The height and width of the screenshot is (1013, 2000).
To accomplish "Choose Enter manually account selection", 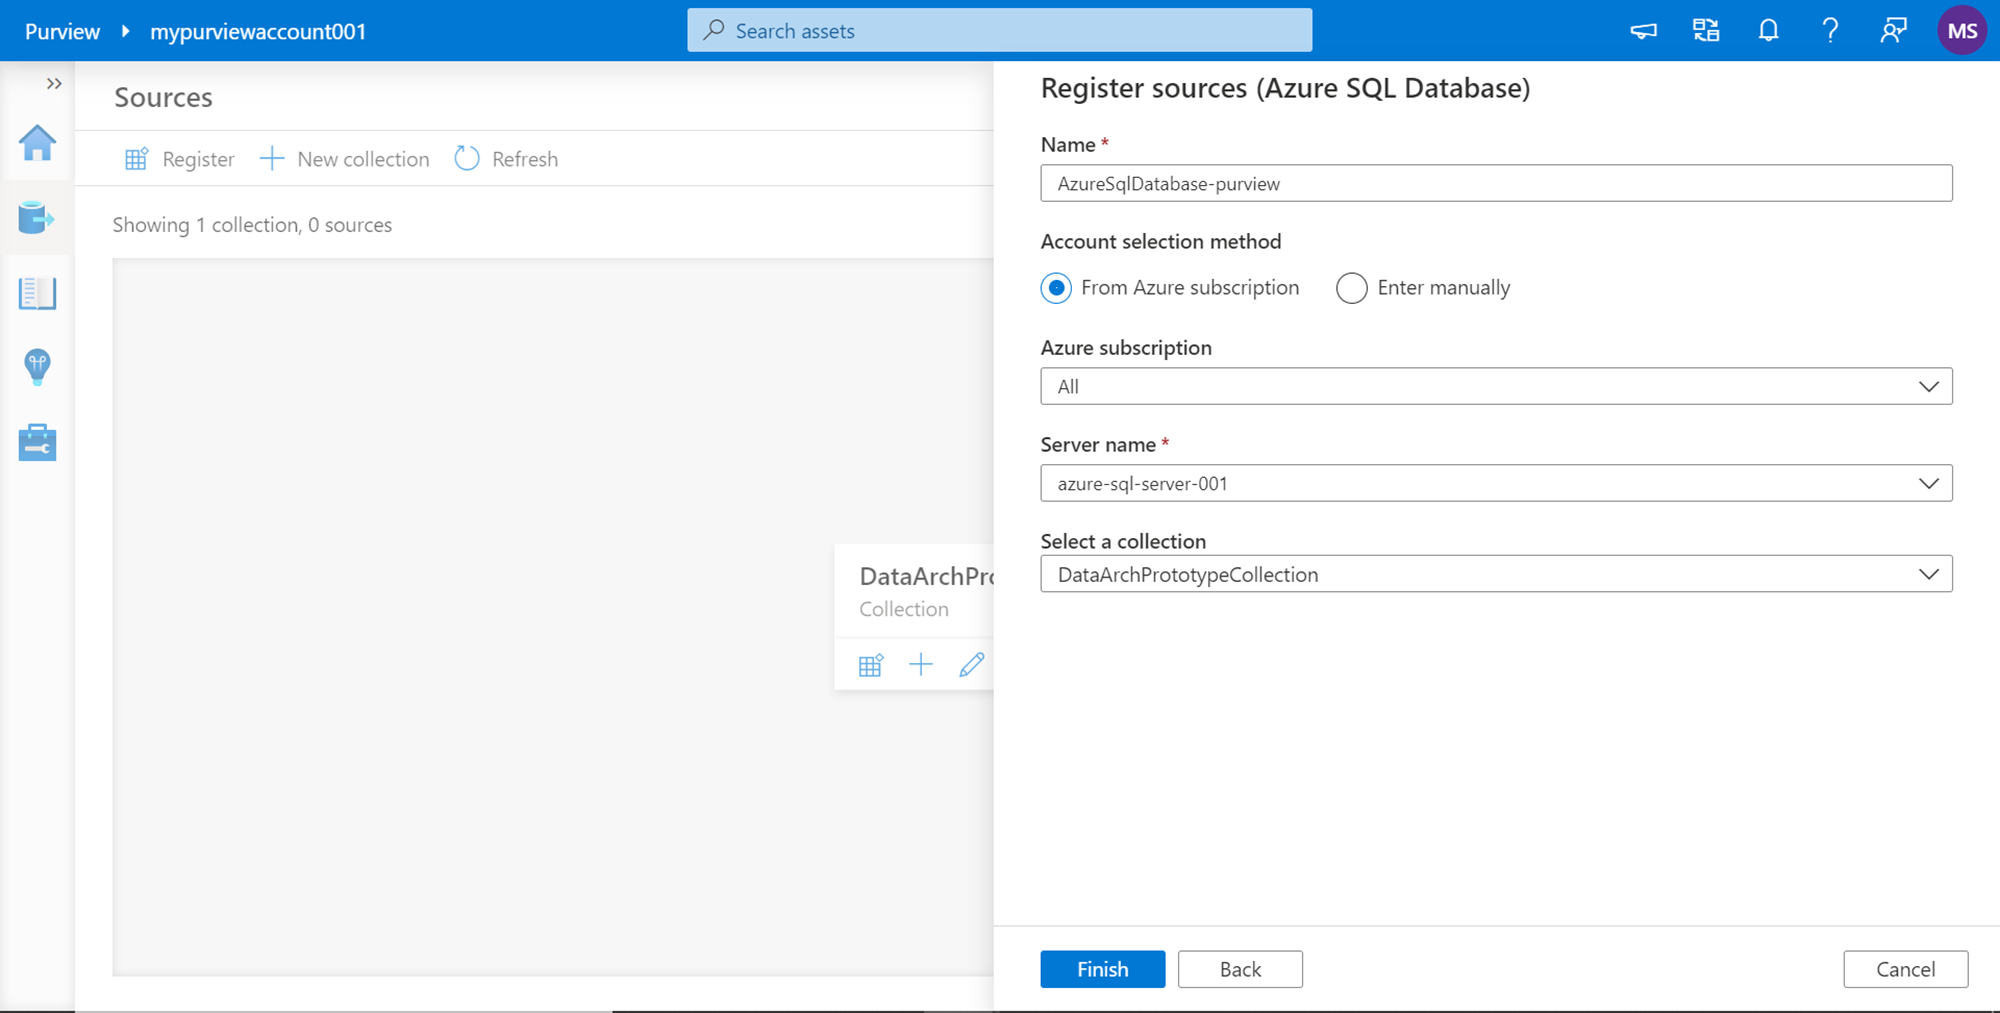I will 1351,287.
